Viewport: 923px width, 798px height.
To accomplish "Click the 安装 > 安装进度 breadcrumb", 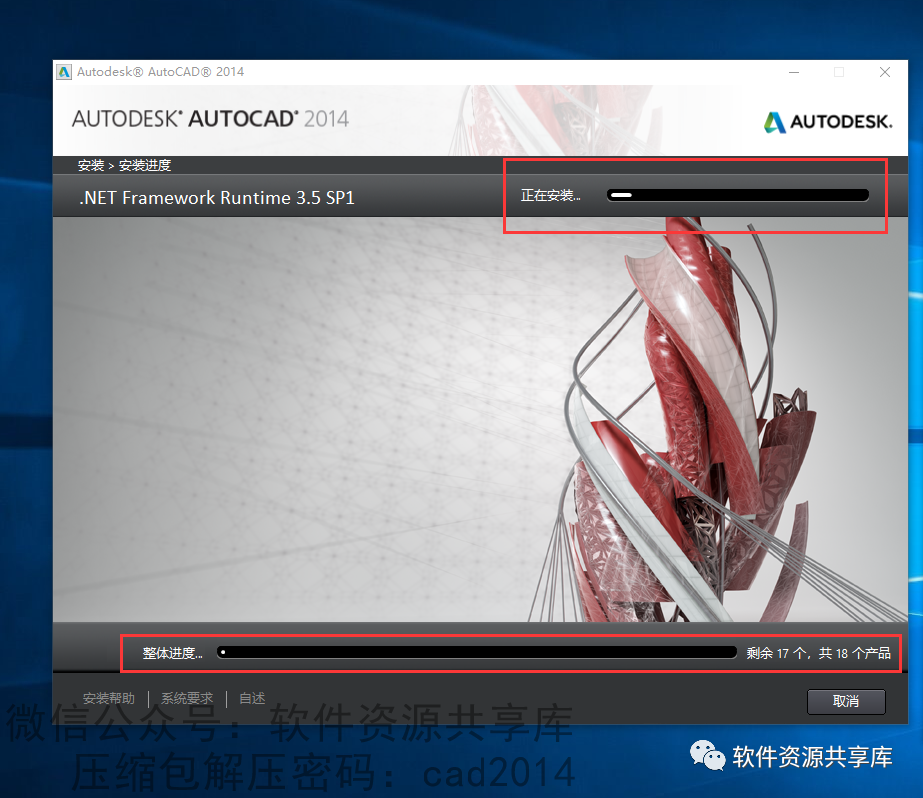I will click(x=124, y=165).
